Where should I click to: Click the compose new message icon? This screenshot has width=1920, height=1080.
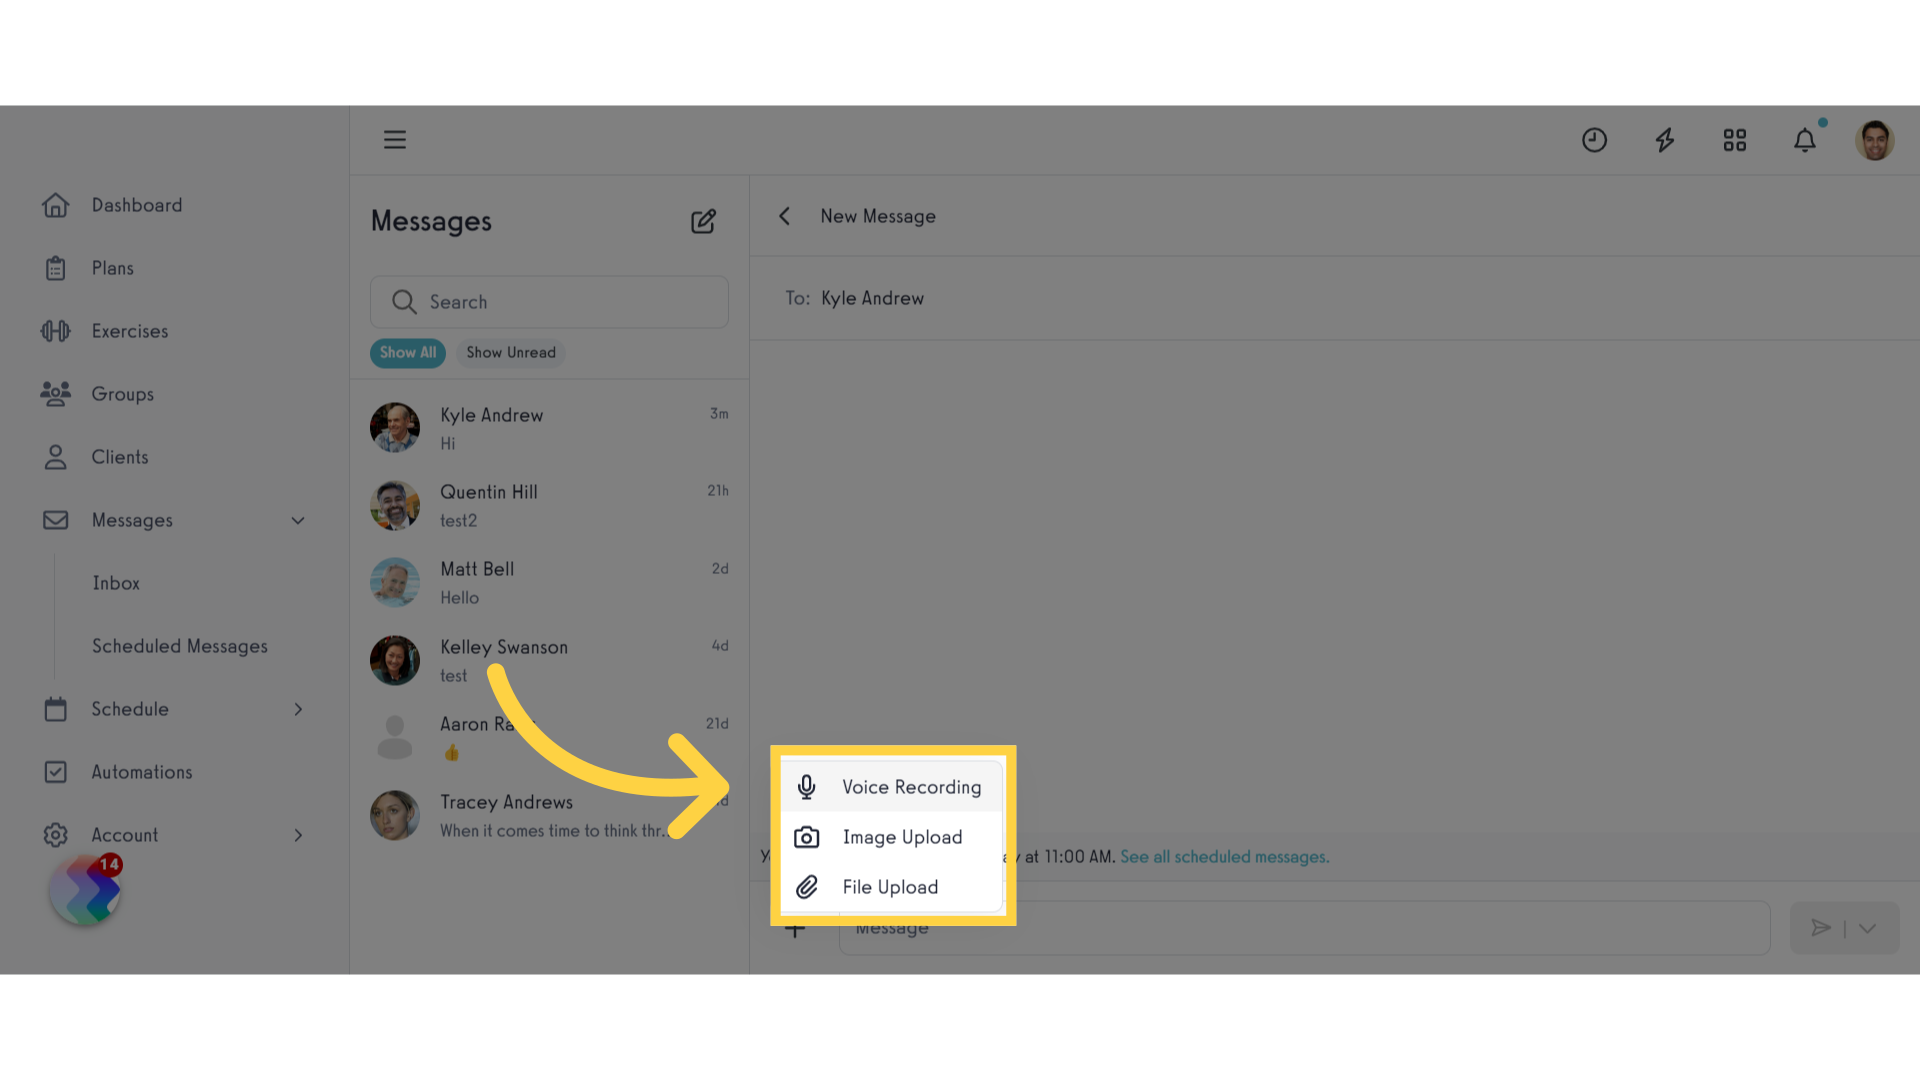tap(704, 222)
